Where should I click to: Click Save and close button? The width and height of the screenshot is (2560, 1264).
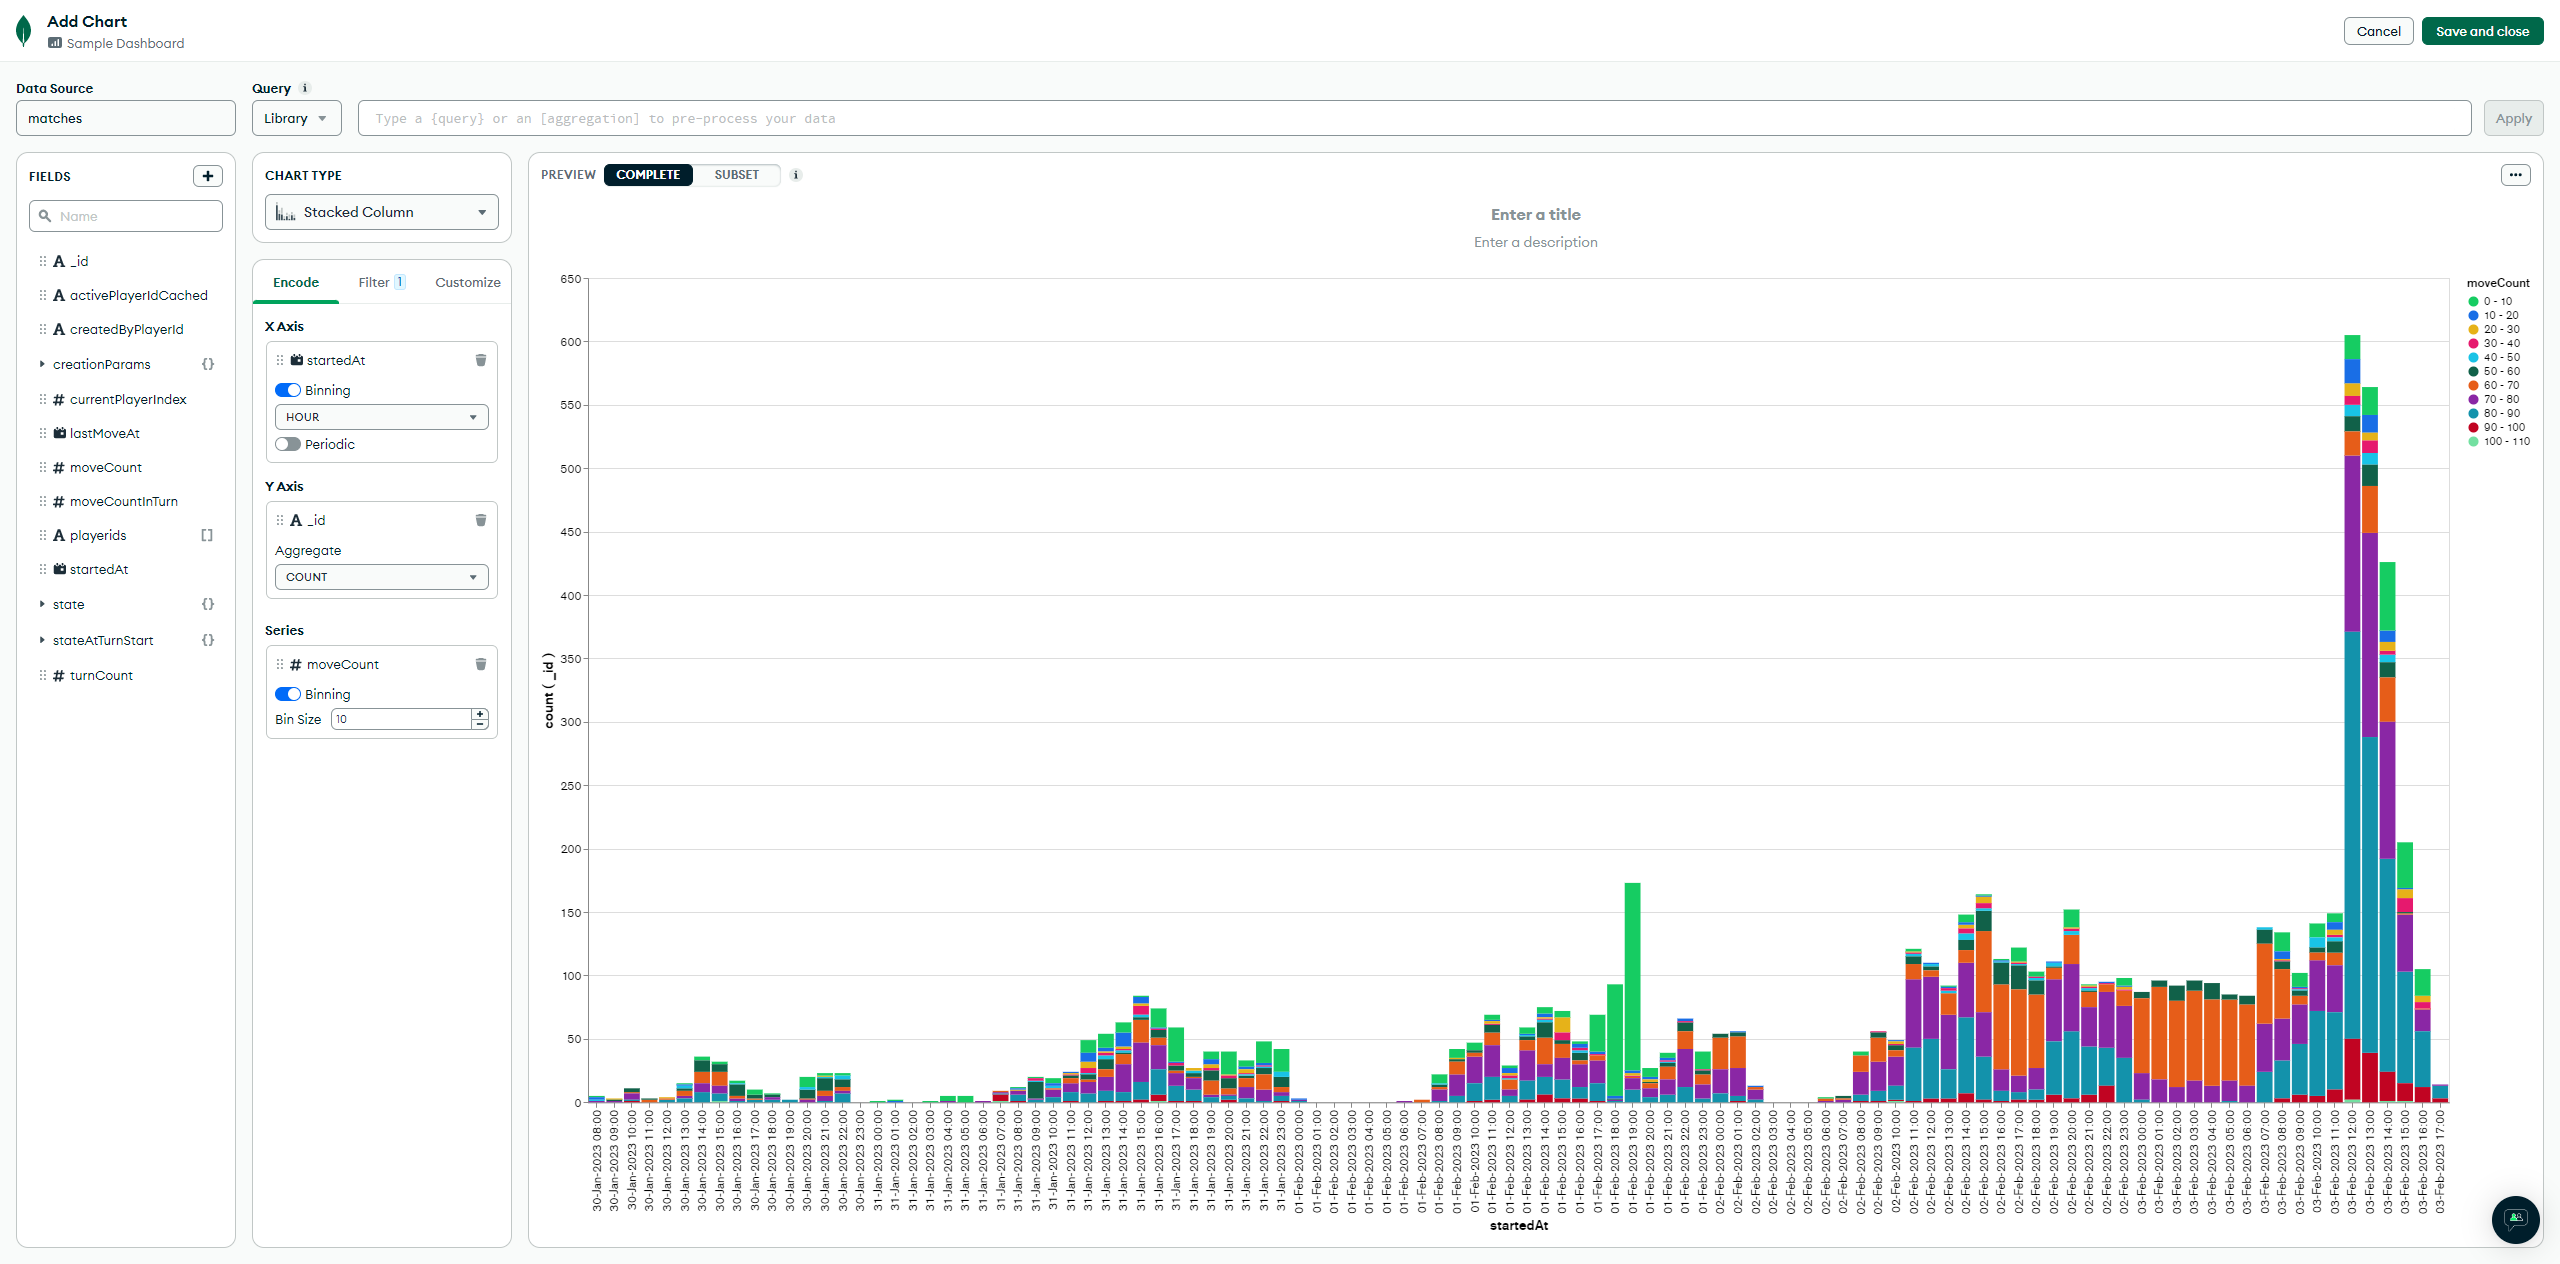[x=2481, y=31]
